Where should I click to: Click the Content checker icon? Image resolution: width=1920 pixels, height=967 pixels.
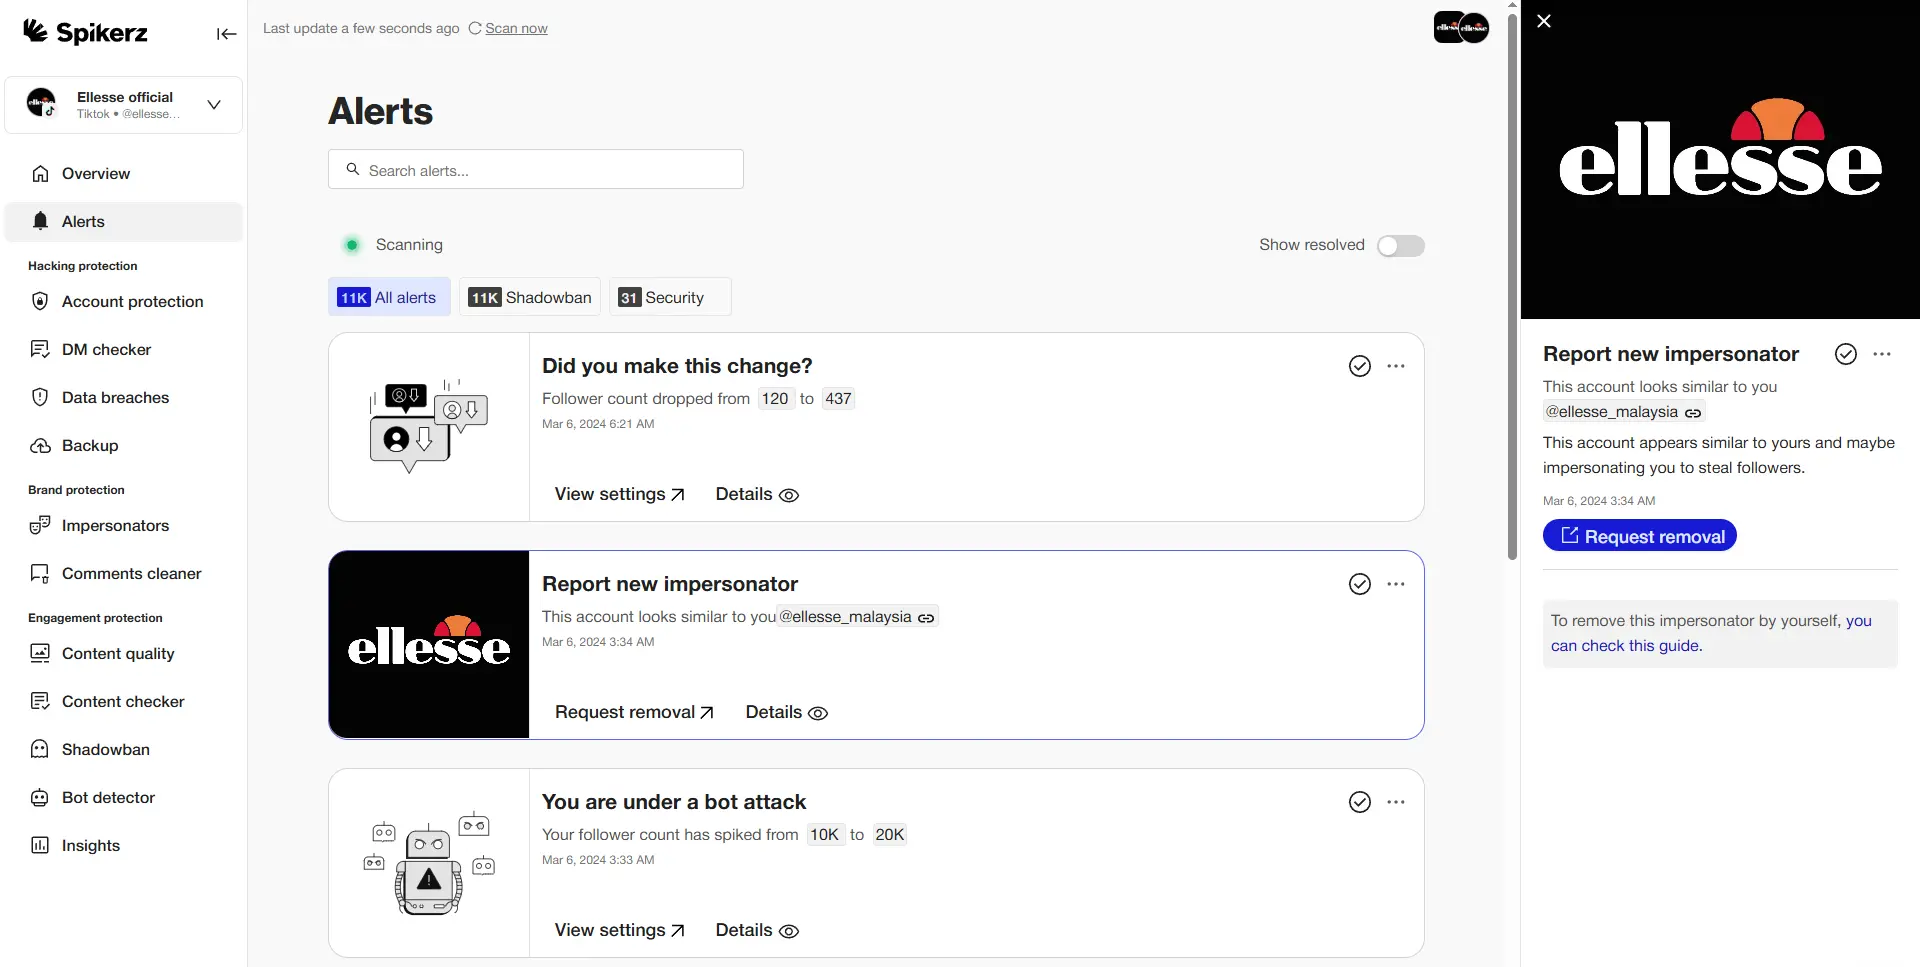click(x=40, y=702)
